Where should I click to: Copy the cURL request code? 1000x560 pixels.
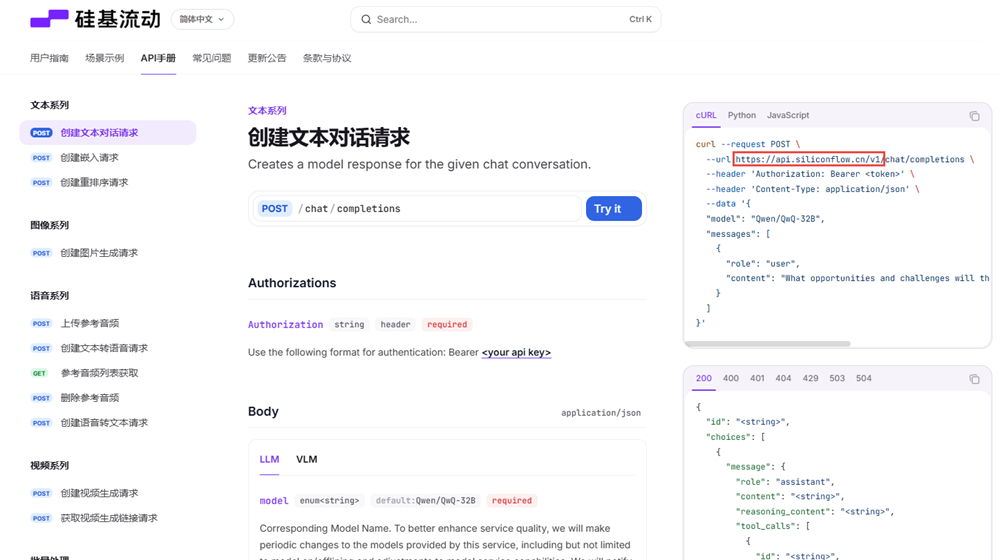click(974, 116)
